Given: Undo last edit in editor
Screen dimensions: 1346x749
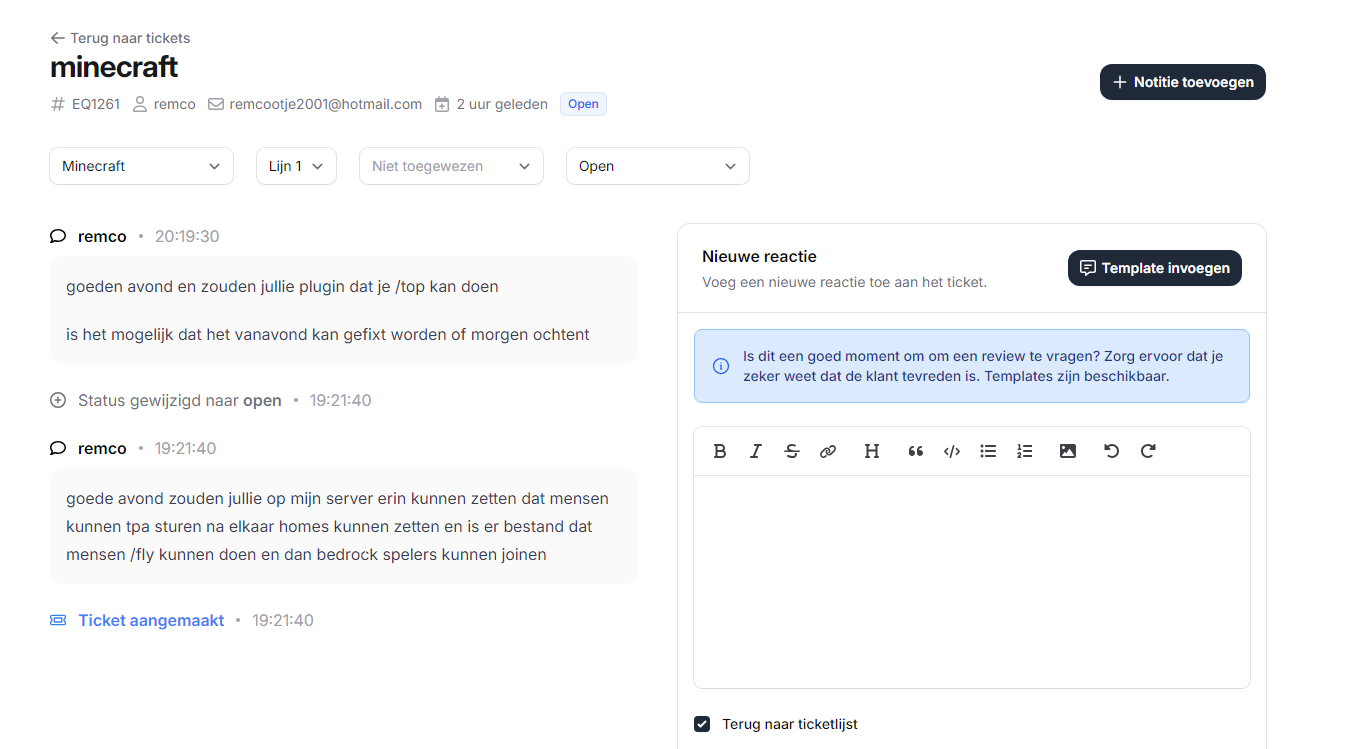Looking at the screenshot, I should pos(1111,451).
